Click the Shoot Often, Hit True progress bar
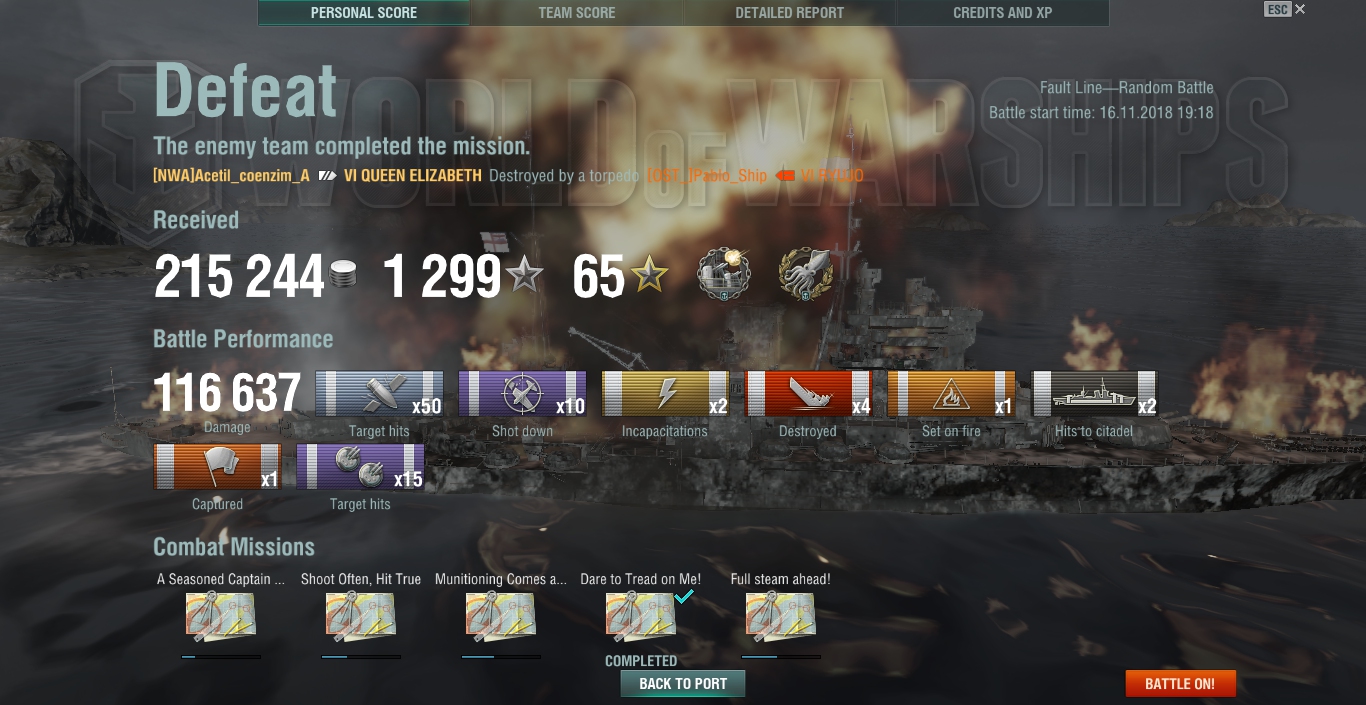1366x705 pixels. coord(361,657)
